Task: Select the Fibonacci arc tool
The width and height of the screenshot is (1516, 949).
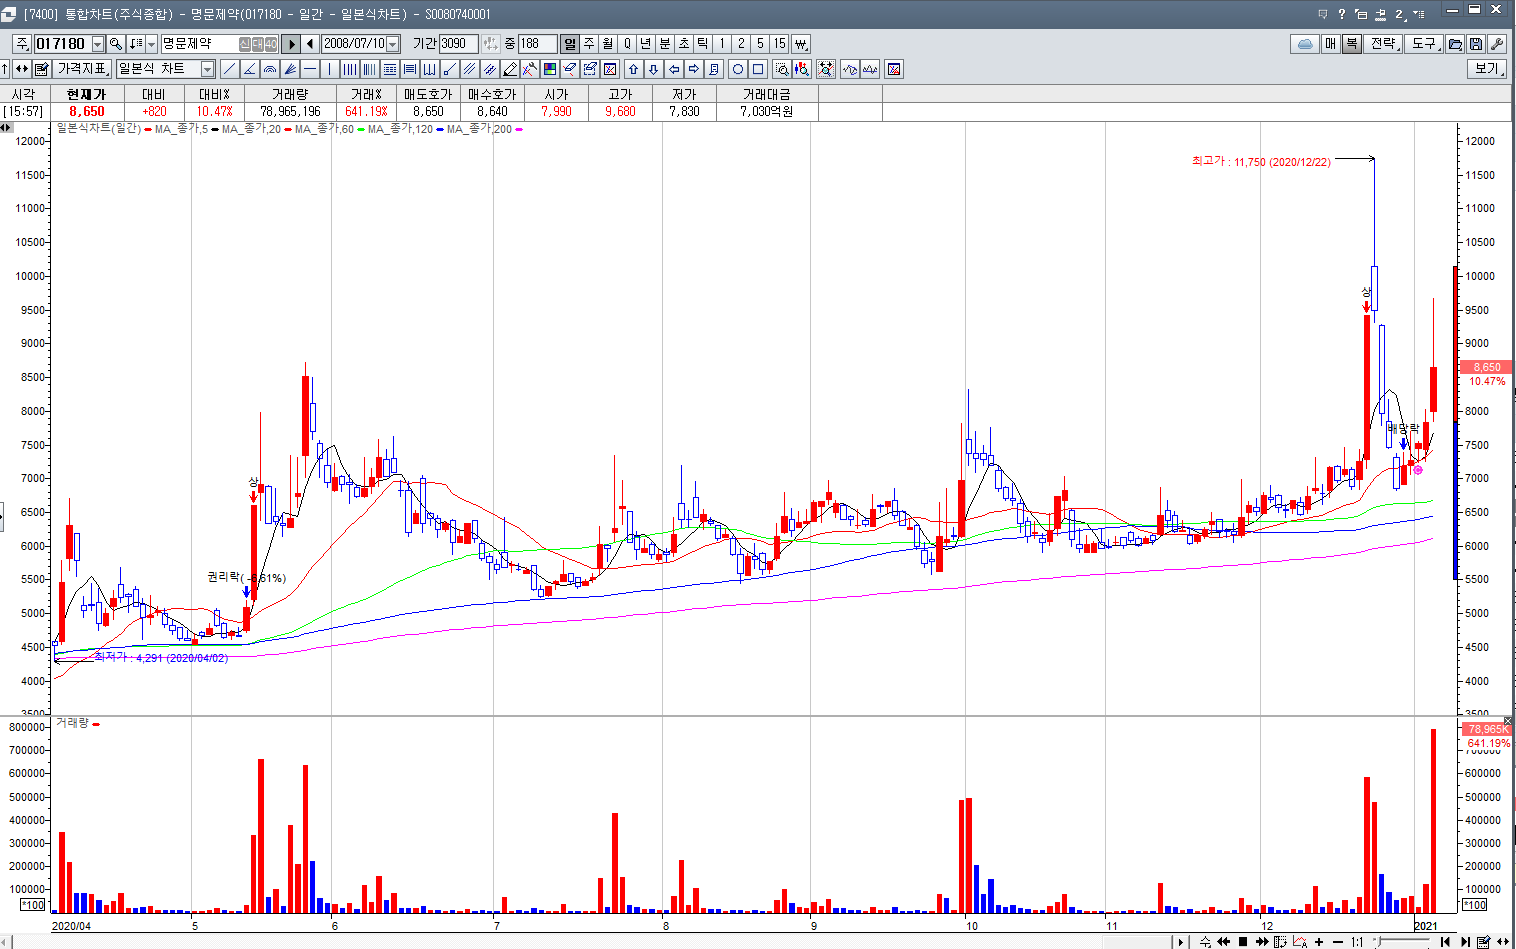Action: coord(269,69)
